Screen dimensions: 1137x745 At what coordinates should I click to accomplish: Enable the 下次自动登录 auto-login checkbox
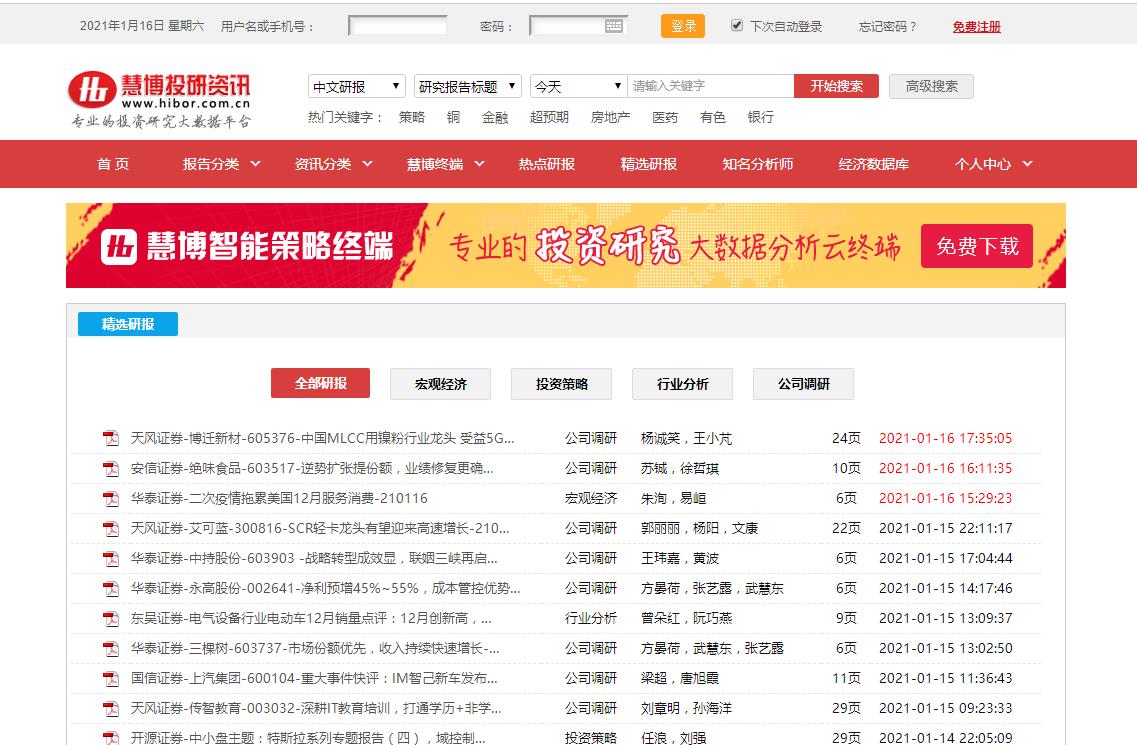click(x=737, y=26)
